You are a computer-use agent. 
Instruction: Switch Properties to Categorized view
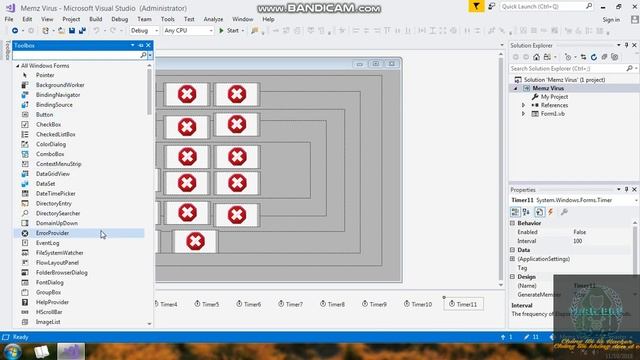(x=515, y=212)
